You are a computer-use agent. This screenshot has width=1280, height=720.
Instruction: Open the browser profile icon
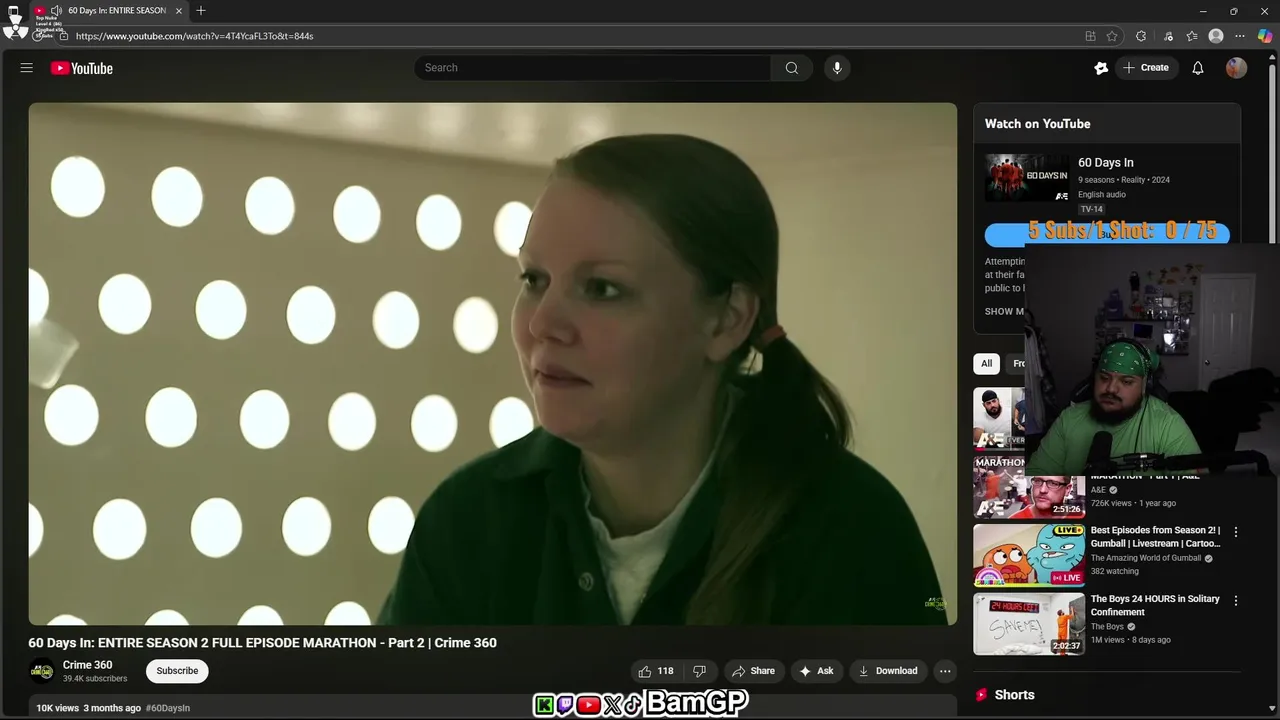coord(1216,36)
